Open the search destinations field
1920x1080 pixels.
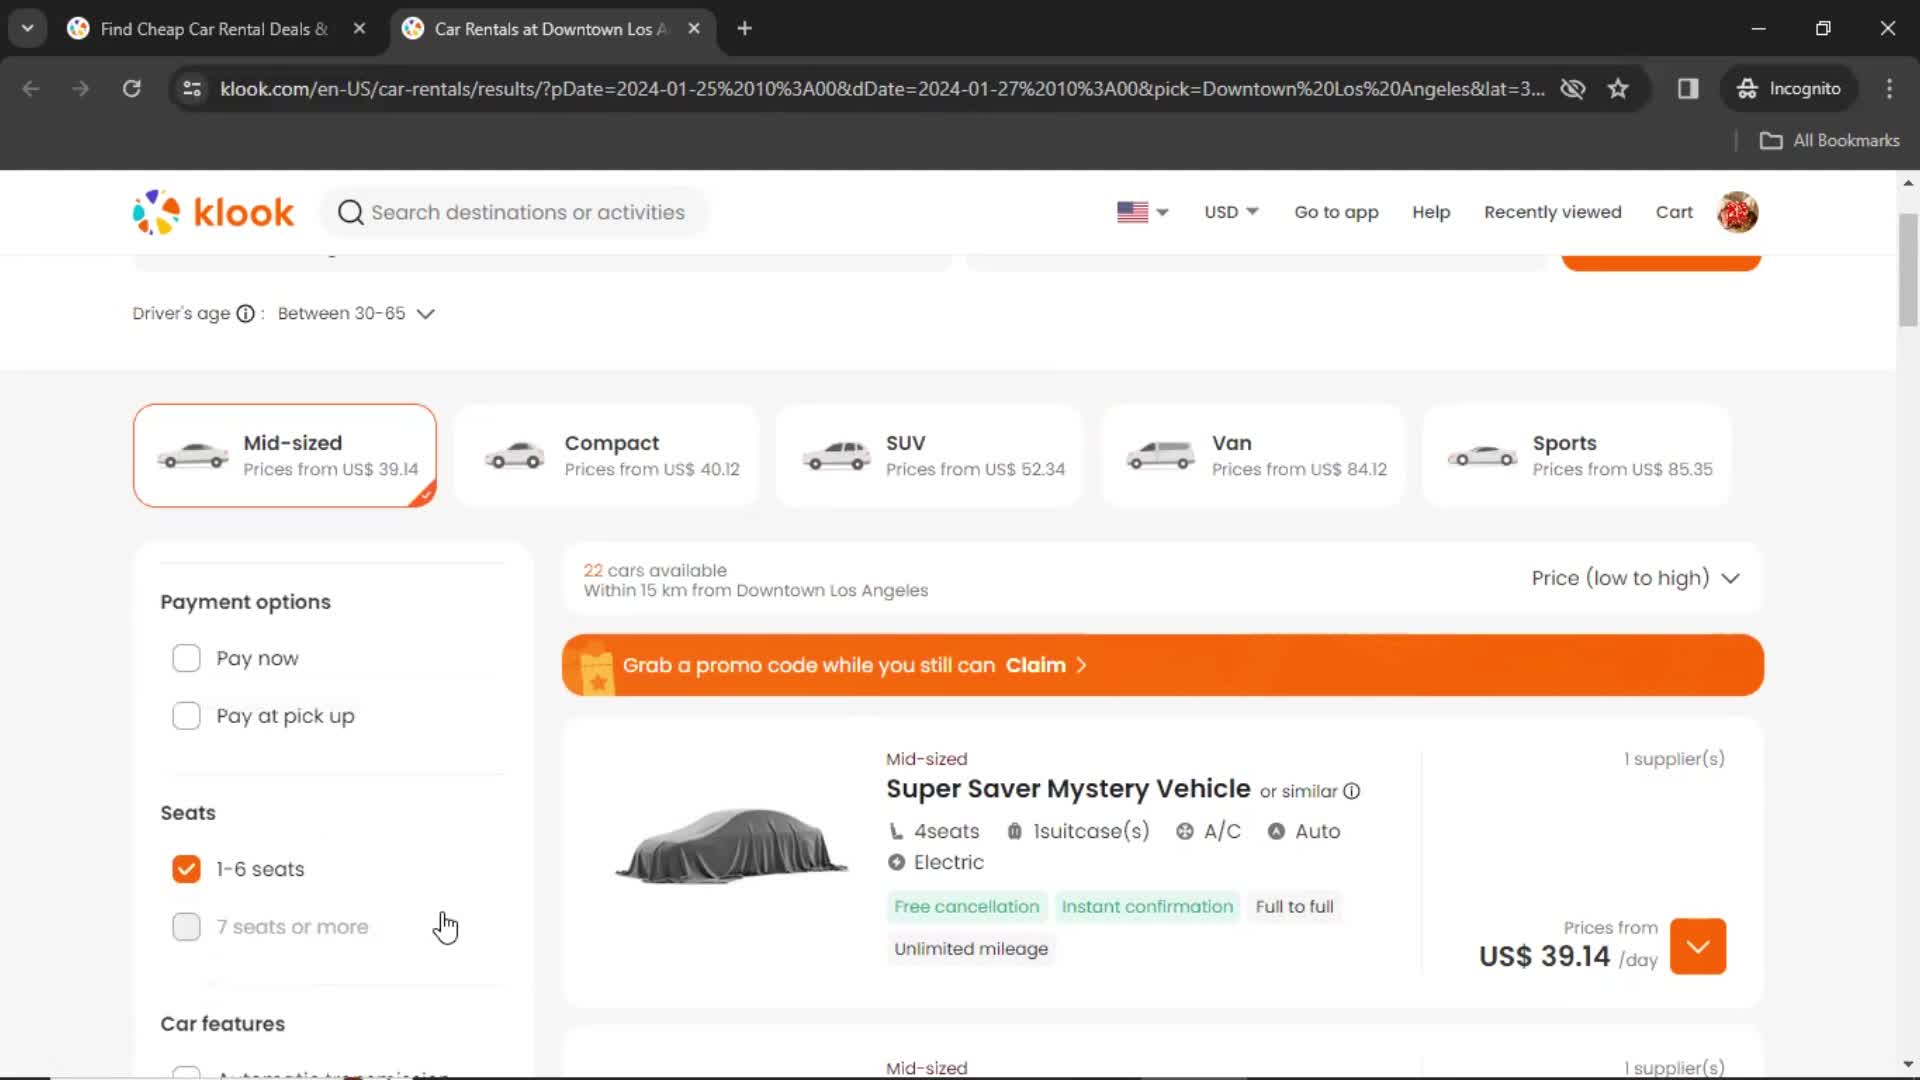(x=527, y=212)
